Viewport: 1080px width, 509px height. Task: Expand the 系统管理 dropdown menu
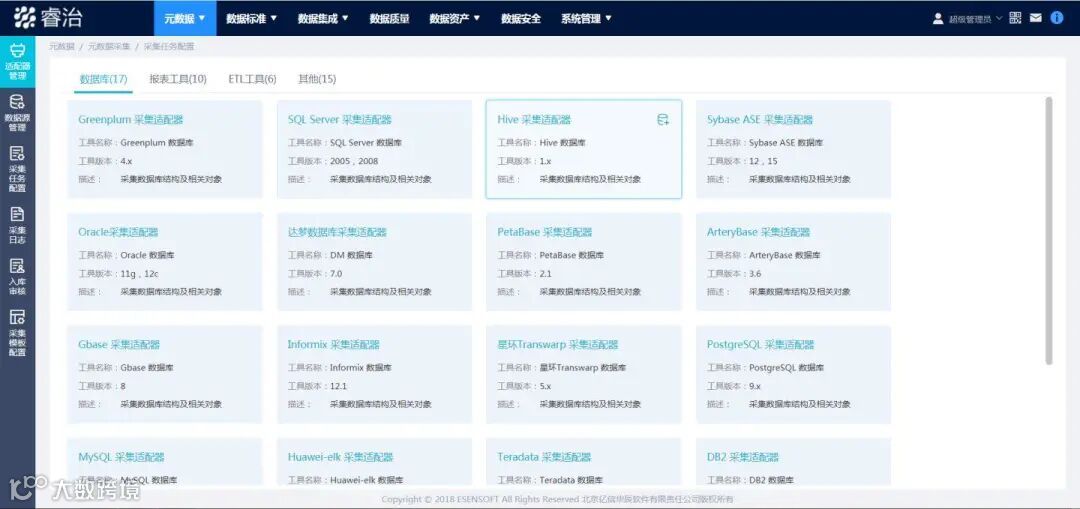point(586,19)
